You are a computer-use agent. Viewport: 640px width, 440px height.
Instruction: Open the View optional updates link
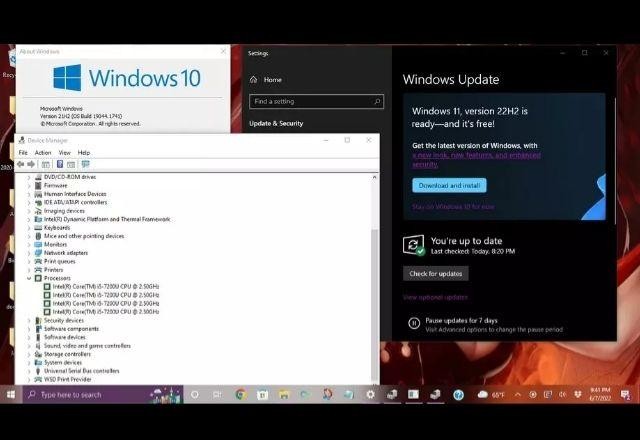coord(435,297)
